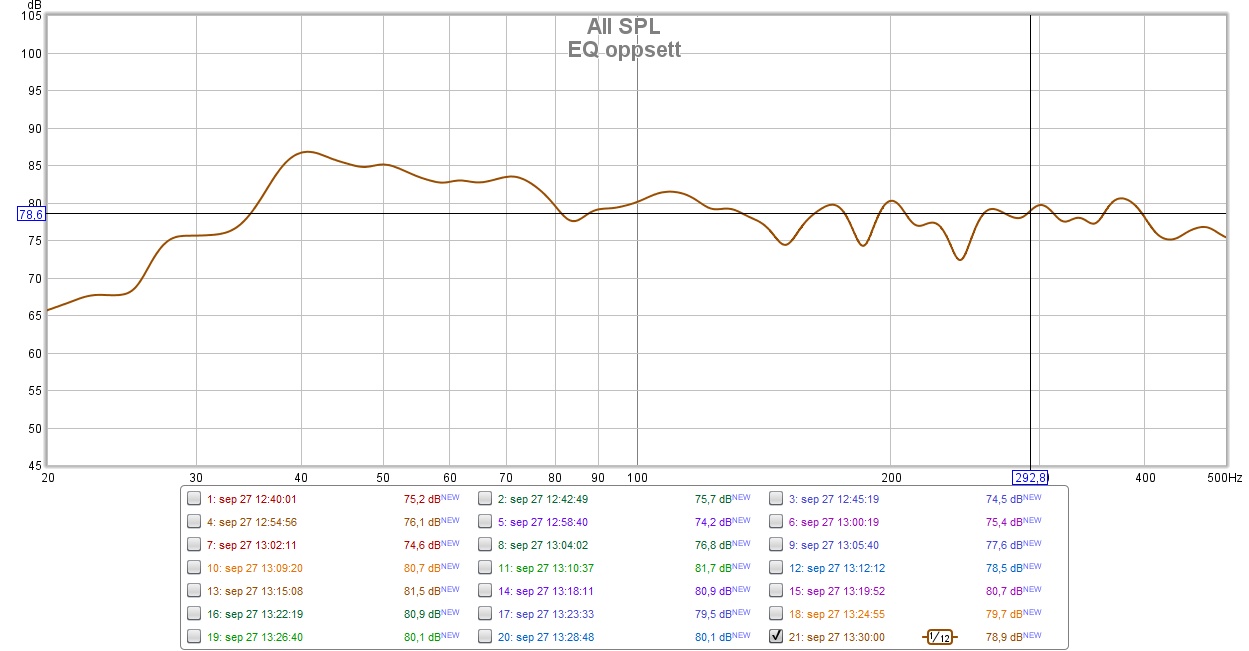Select legend entry text "6: sep 27 13:00:19"
Screen dimensions: 1249x651
(x=834, y=522)
